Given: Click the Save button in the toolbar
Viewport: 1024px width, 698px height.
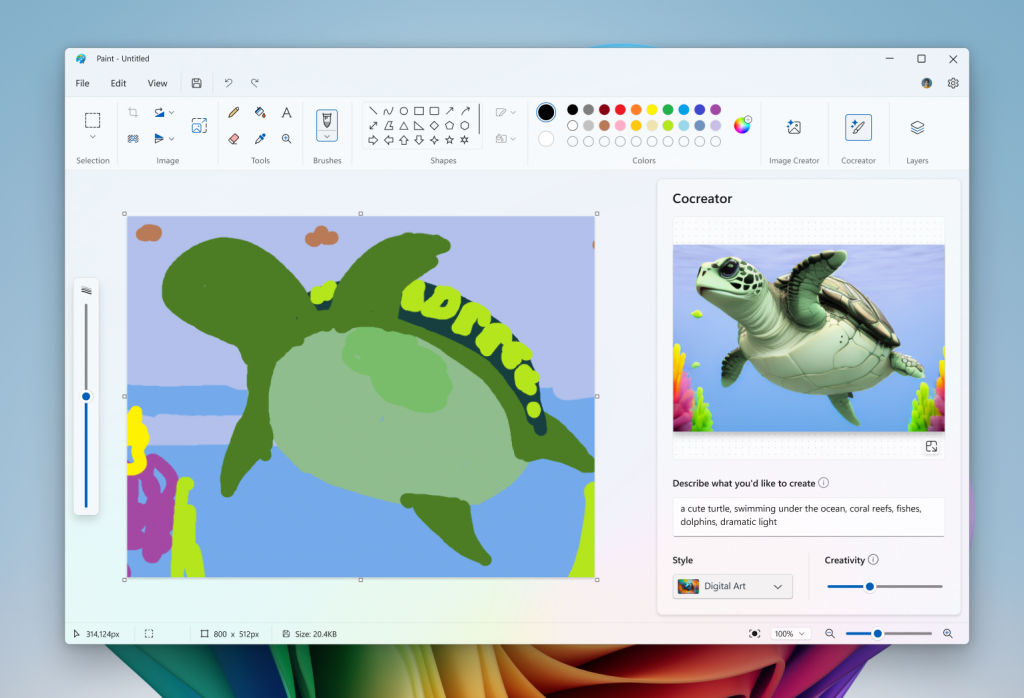Looking at the screenshot, I should (x=196, y=83).
